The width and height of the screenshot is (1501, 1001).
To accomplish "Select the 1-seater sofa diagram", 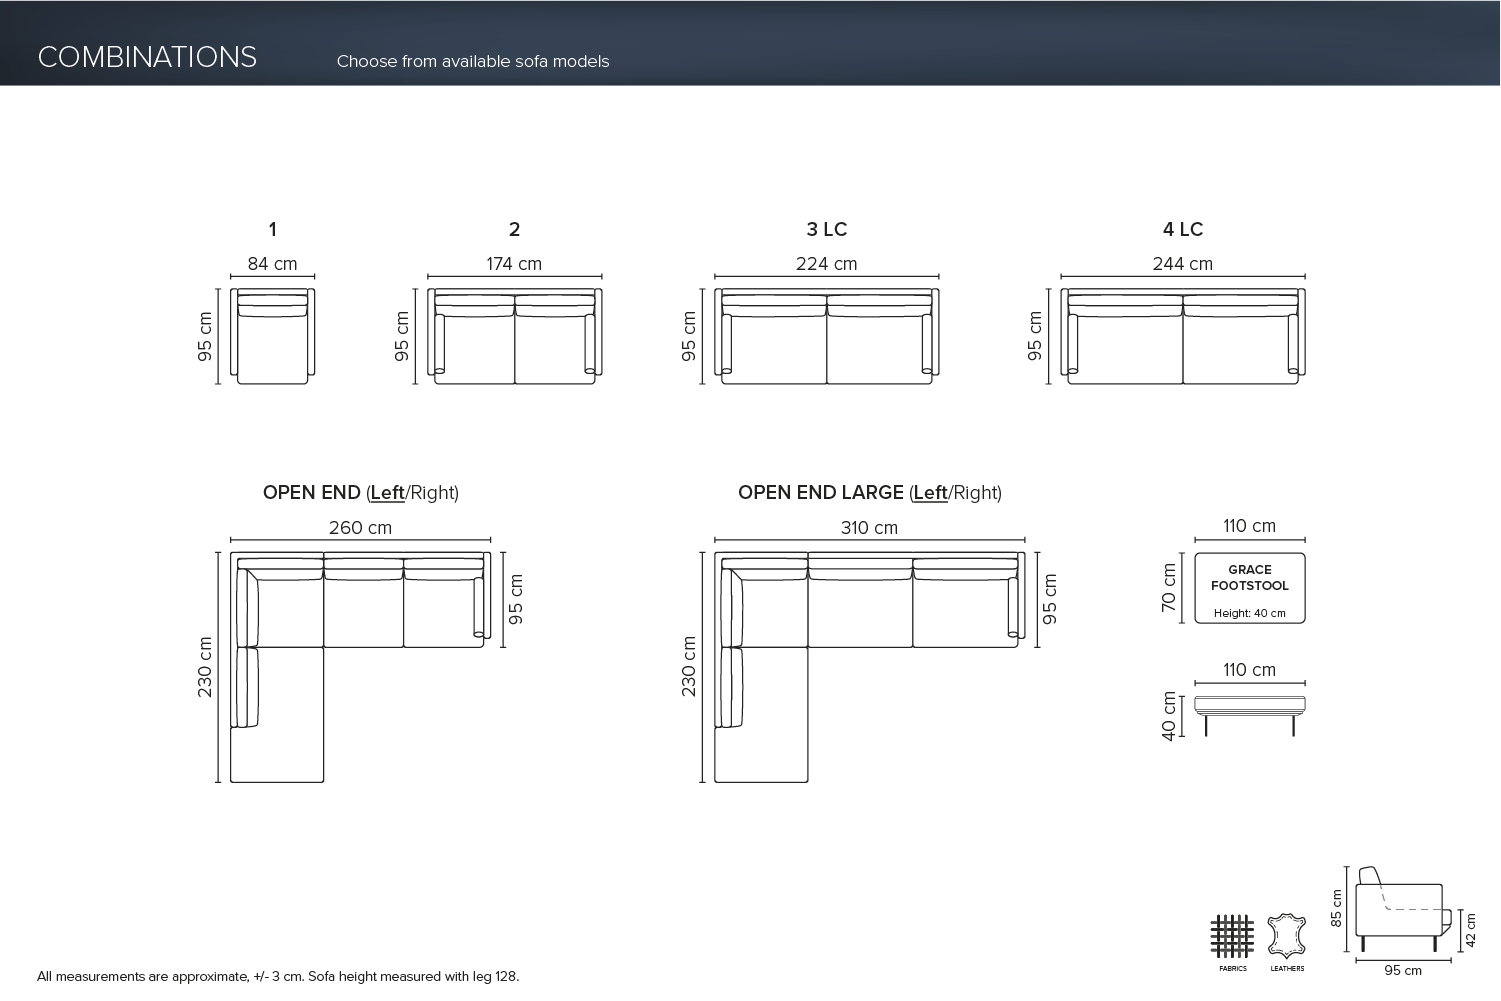I will [x=272, y=336].
